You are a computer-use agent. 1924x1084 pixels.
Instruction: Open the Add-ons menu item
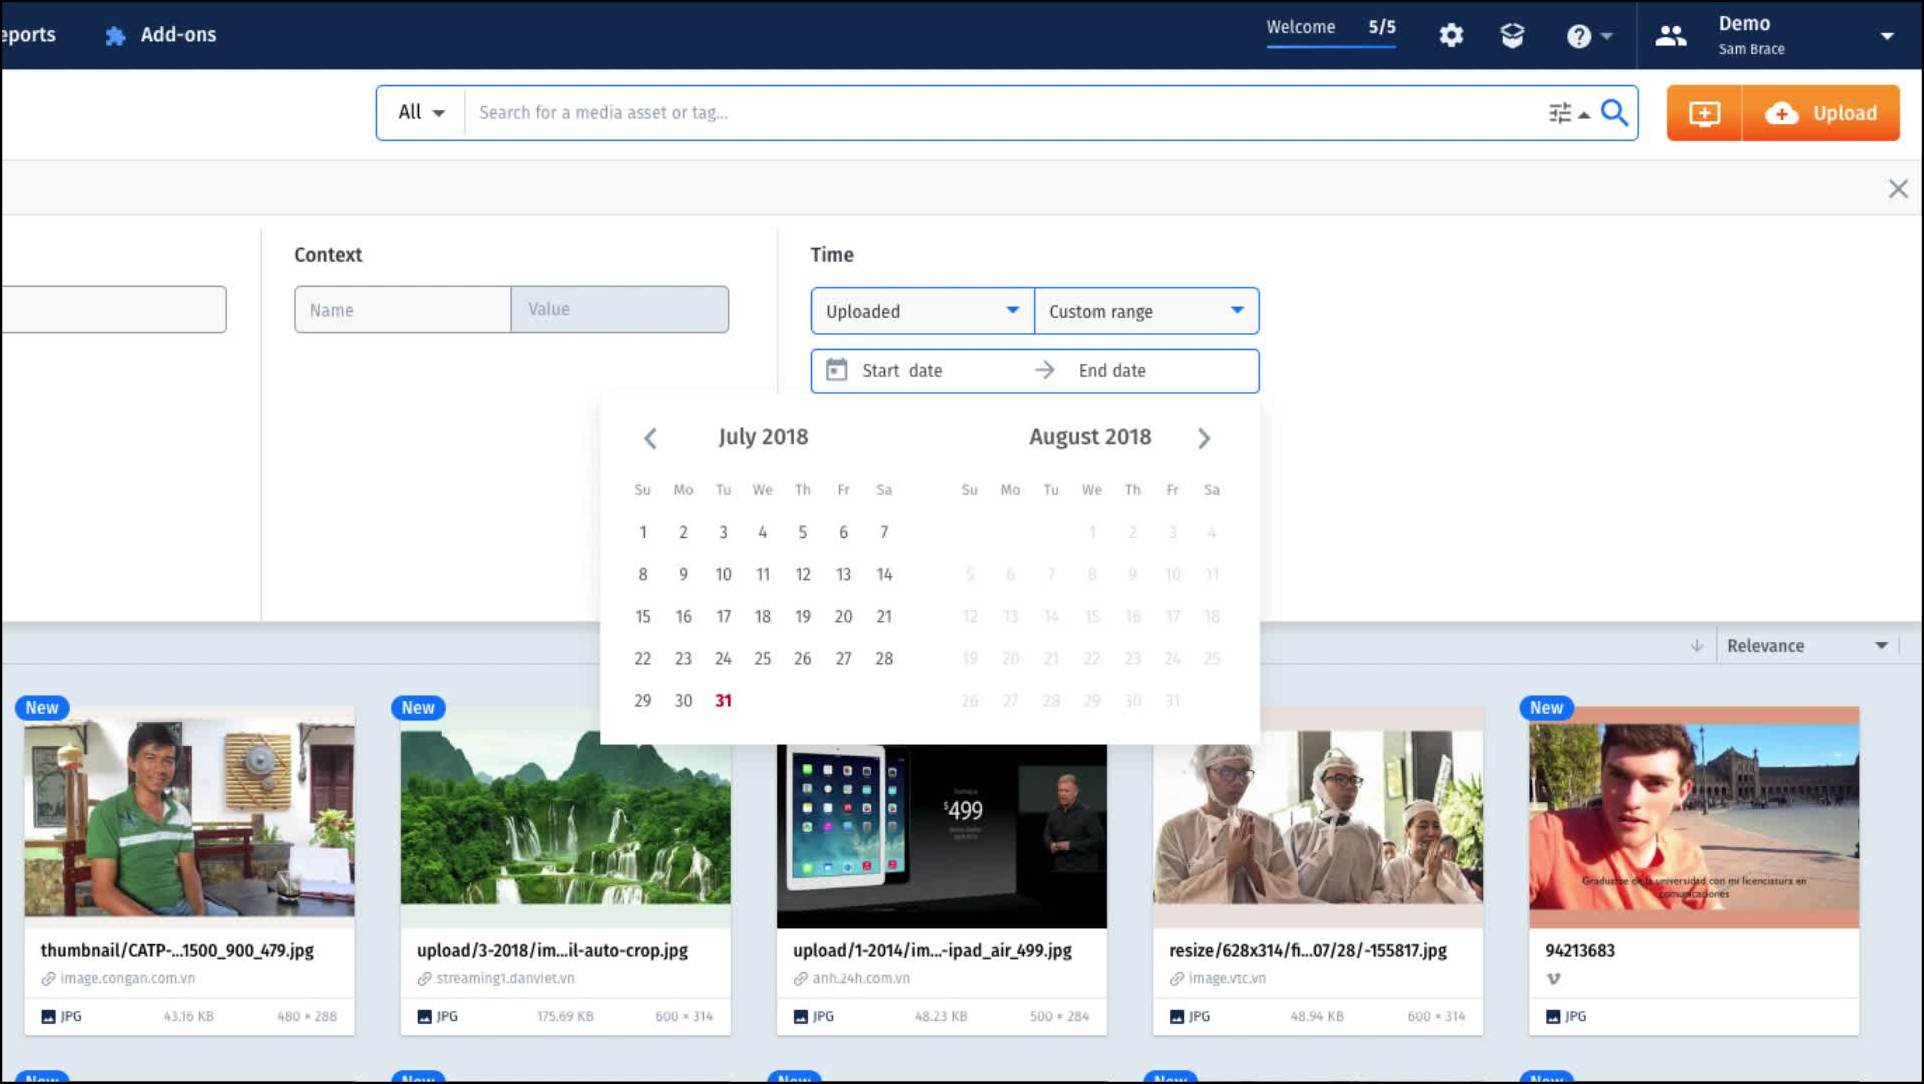[177, 35]
